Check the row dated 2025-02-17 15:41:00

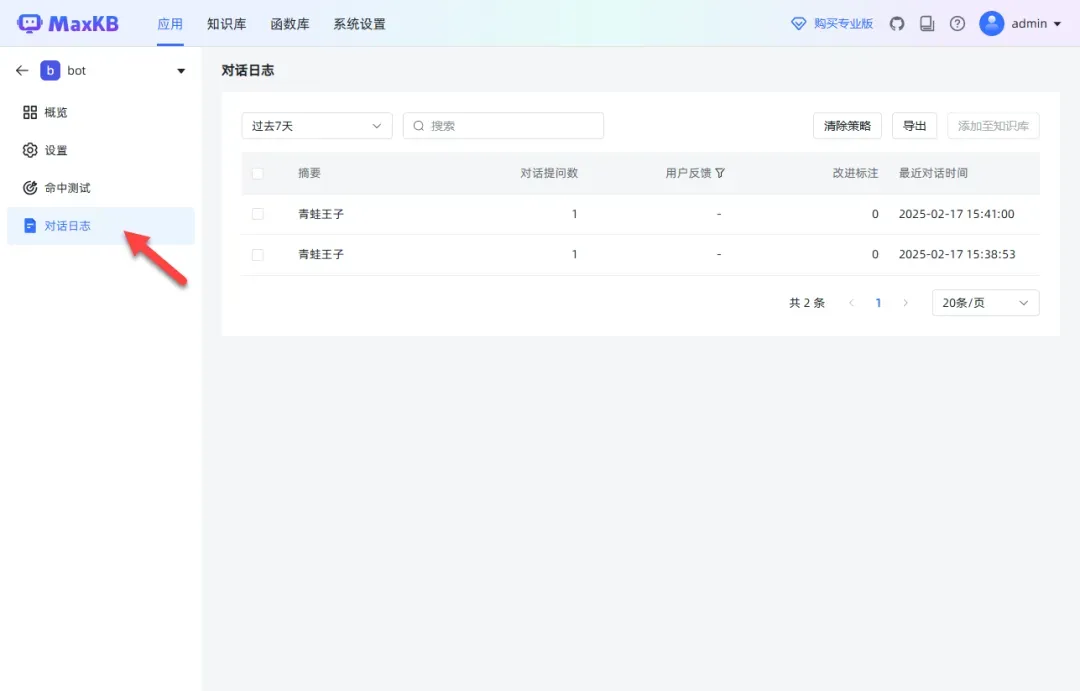(x=258, y=214)
